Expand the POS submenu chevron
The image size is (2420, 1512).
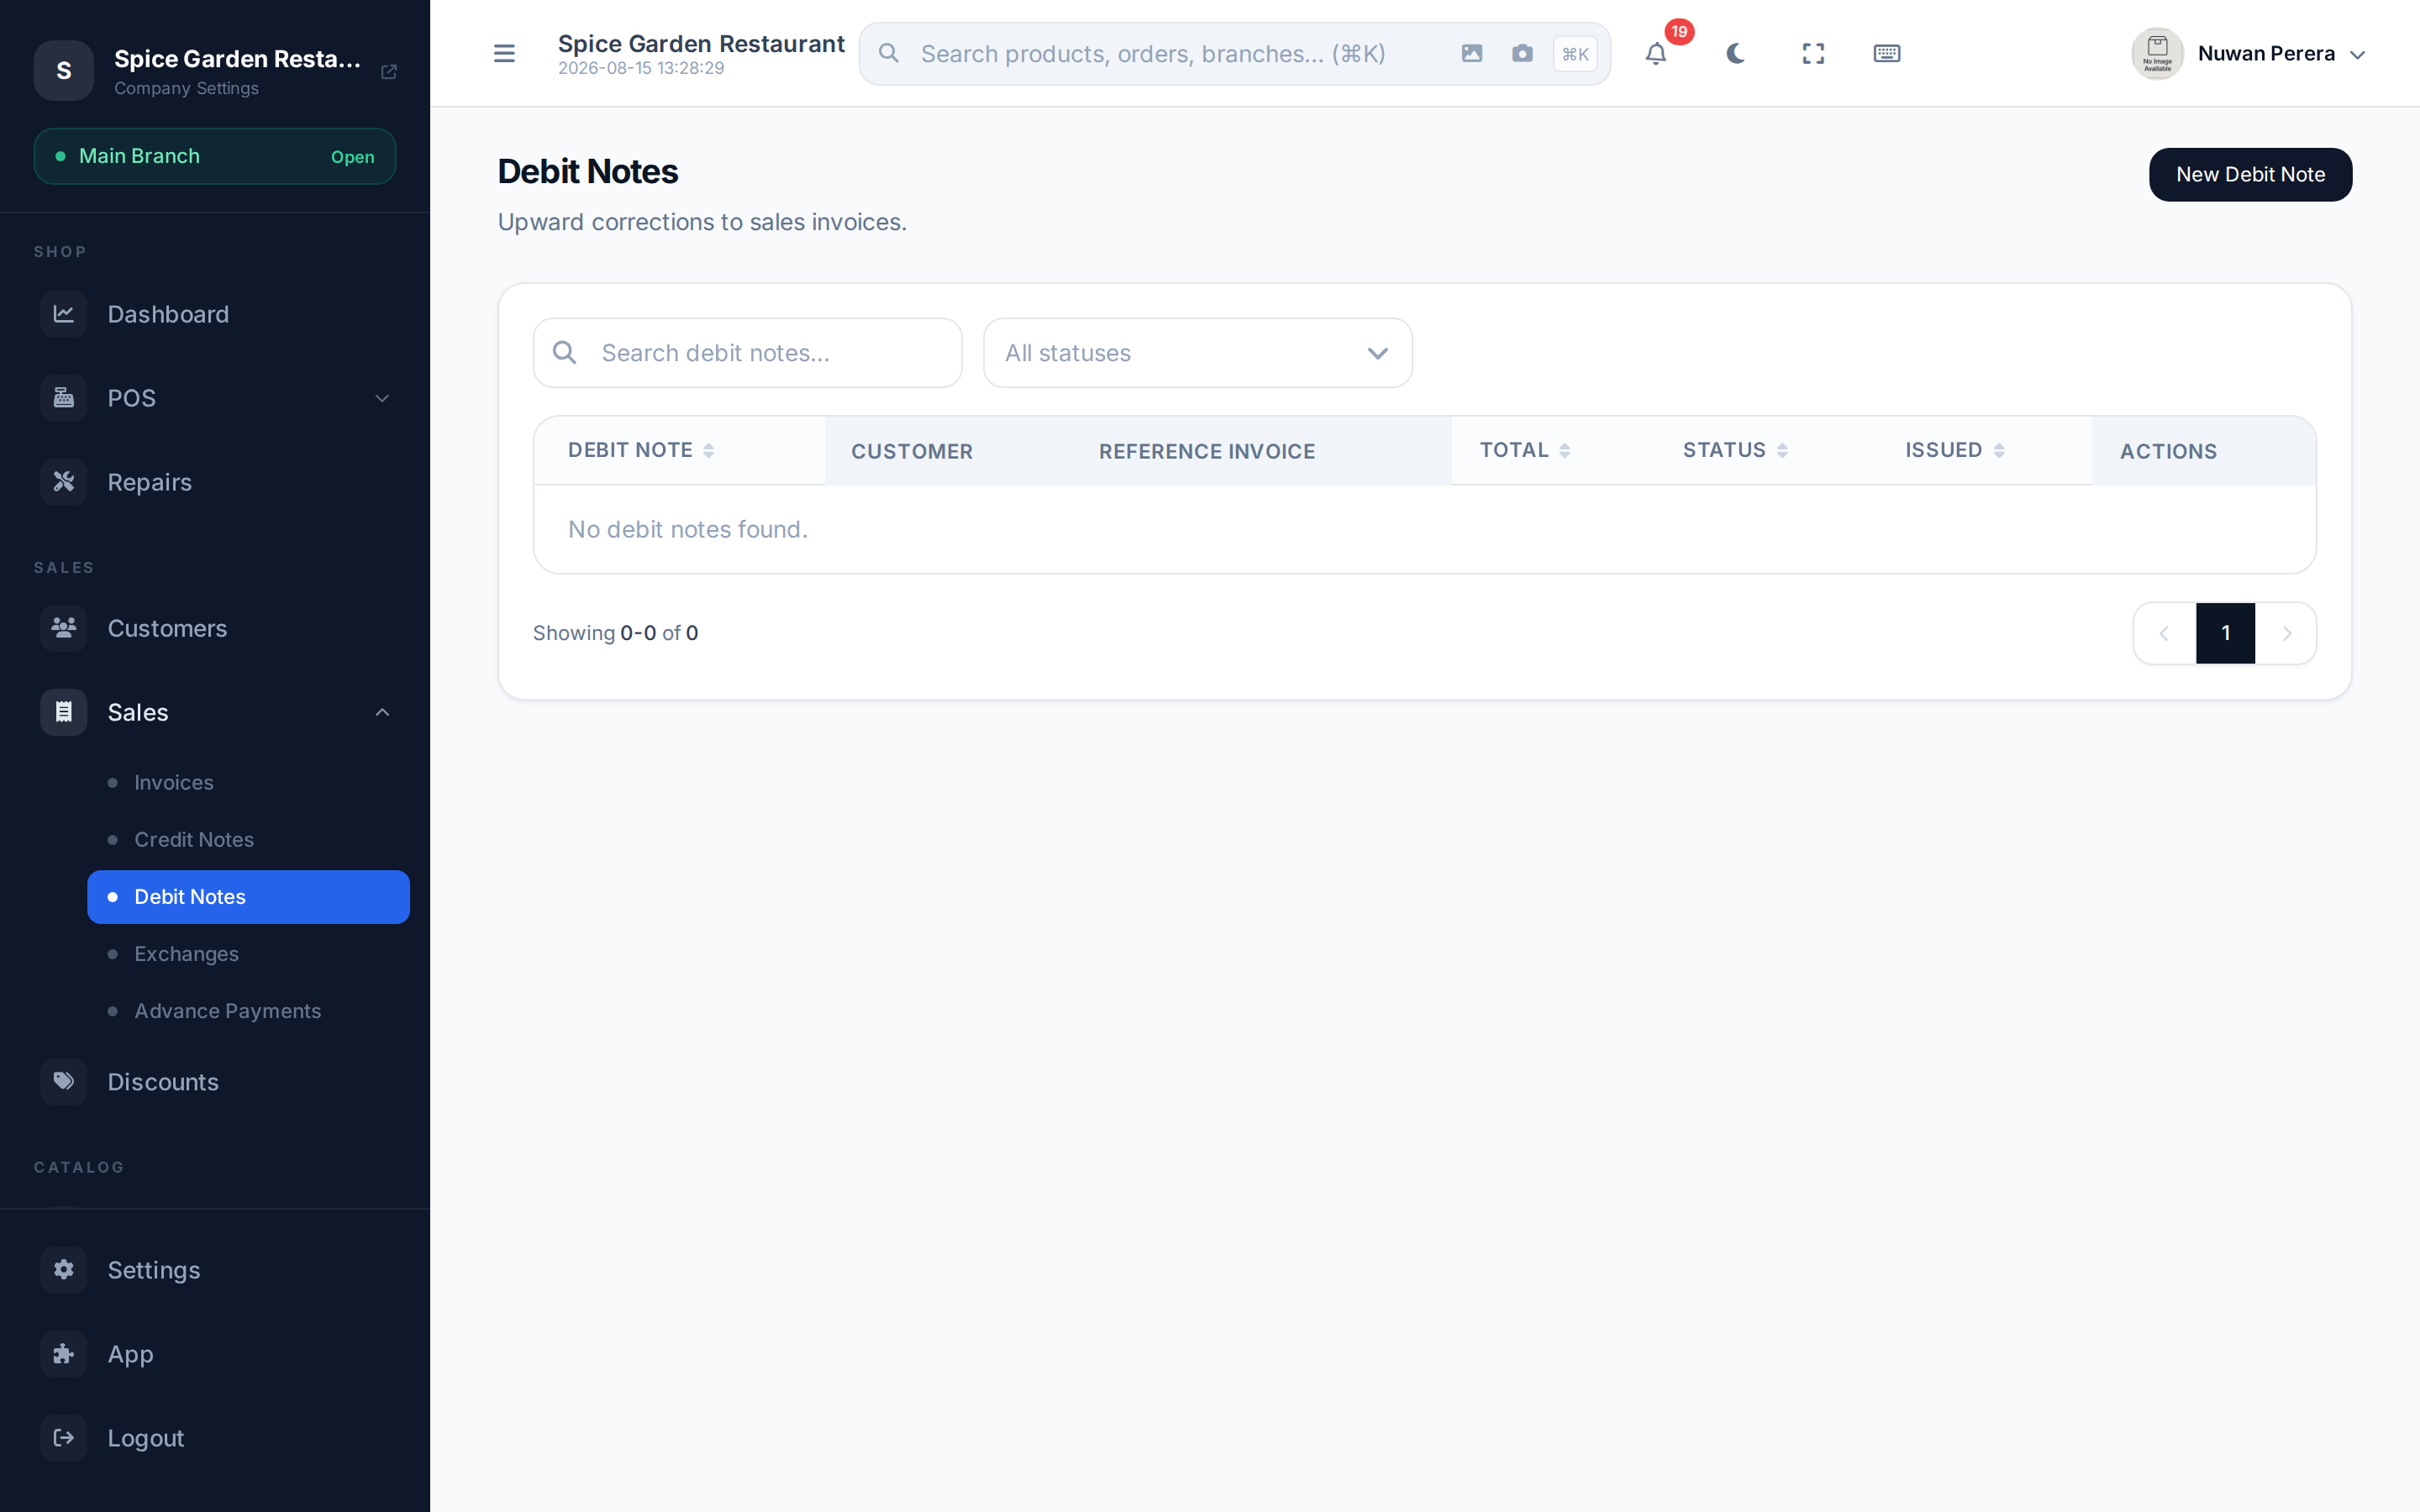click(x=382, y=398)
